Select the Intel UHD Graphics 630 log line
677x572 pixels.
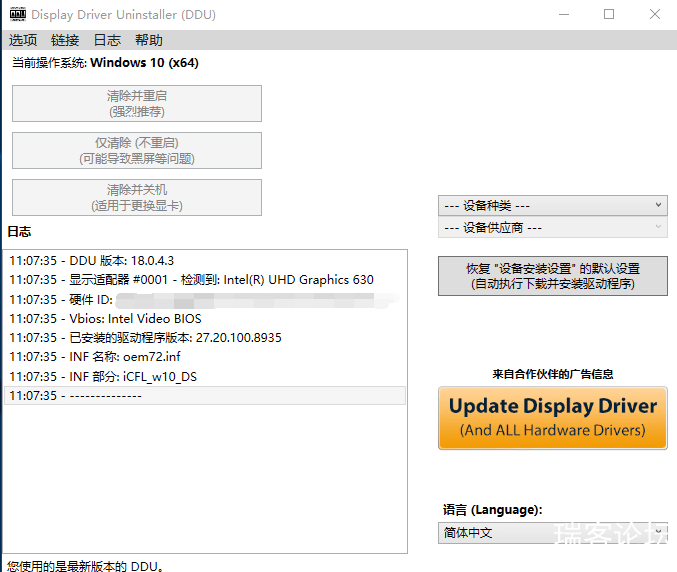[192, 280]
